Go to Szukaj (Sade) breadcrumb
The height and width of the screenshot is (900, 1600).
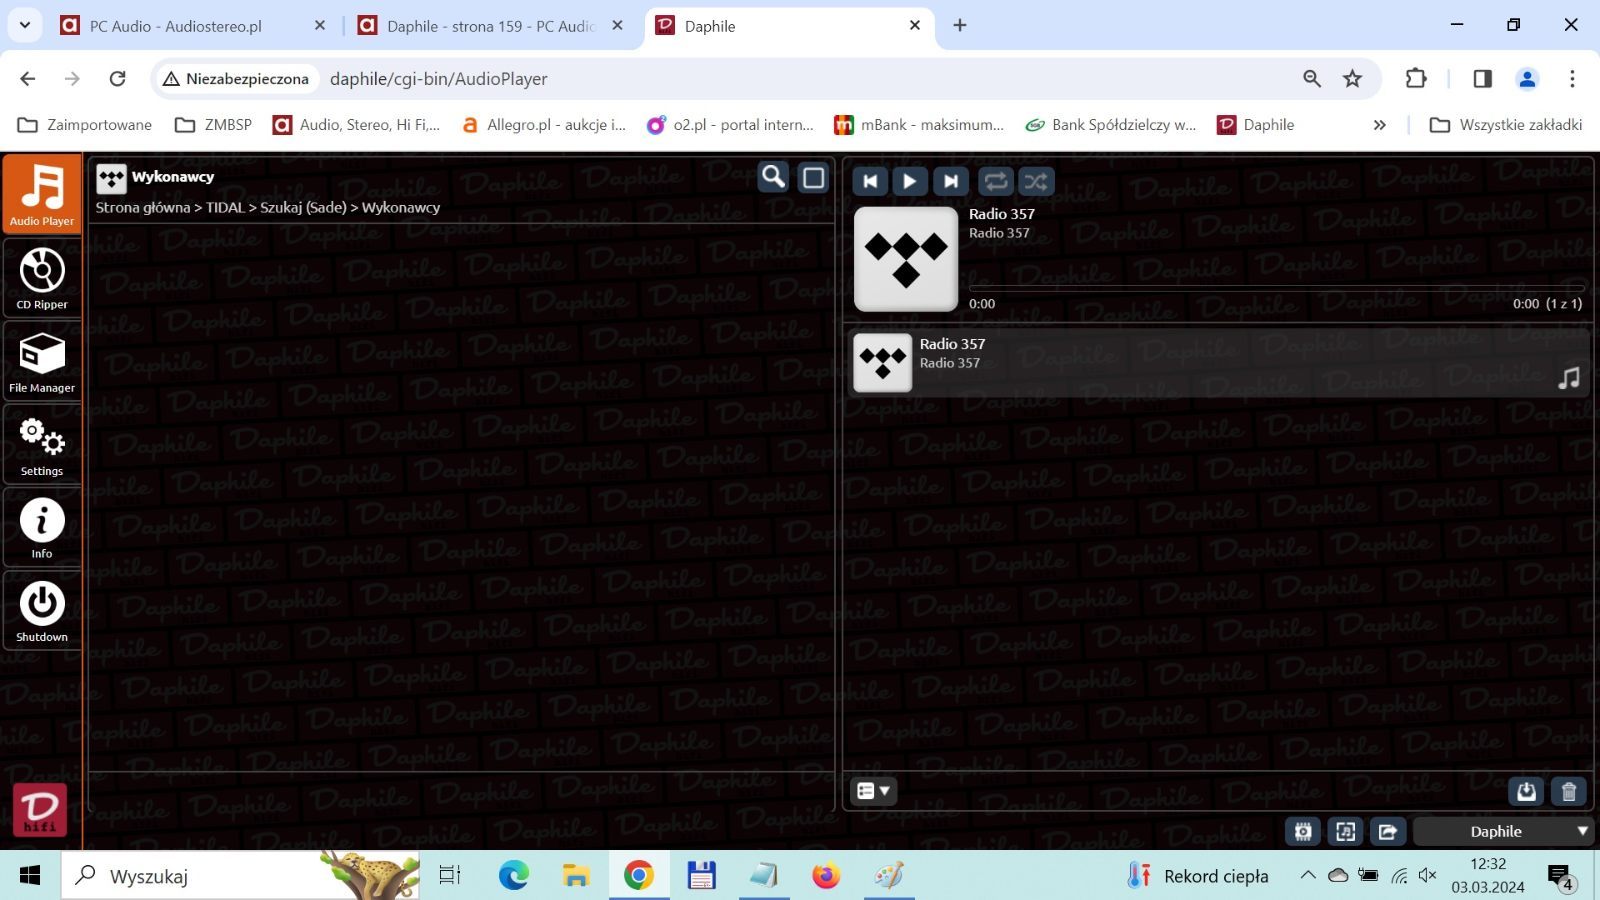tap(303, 207)
